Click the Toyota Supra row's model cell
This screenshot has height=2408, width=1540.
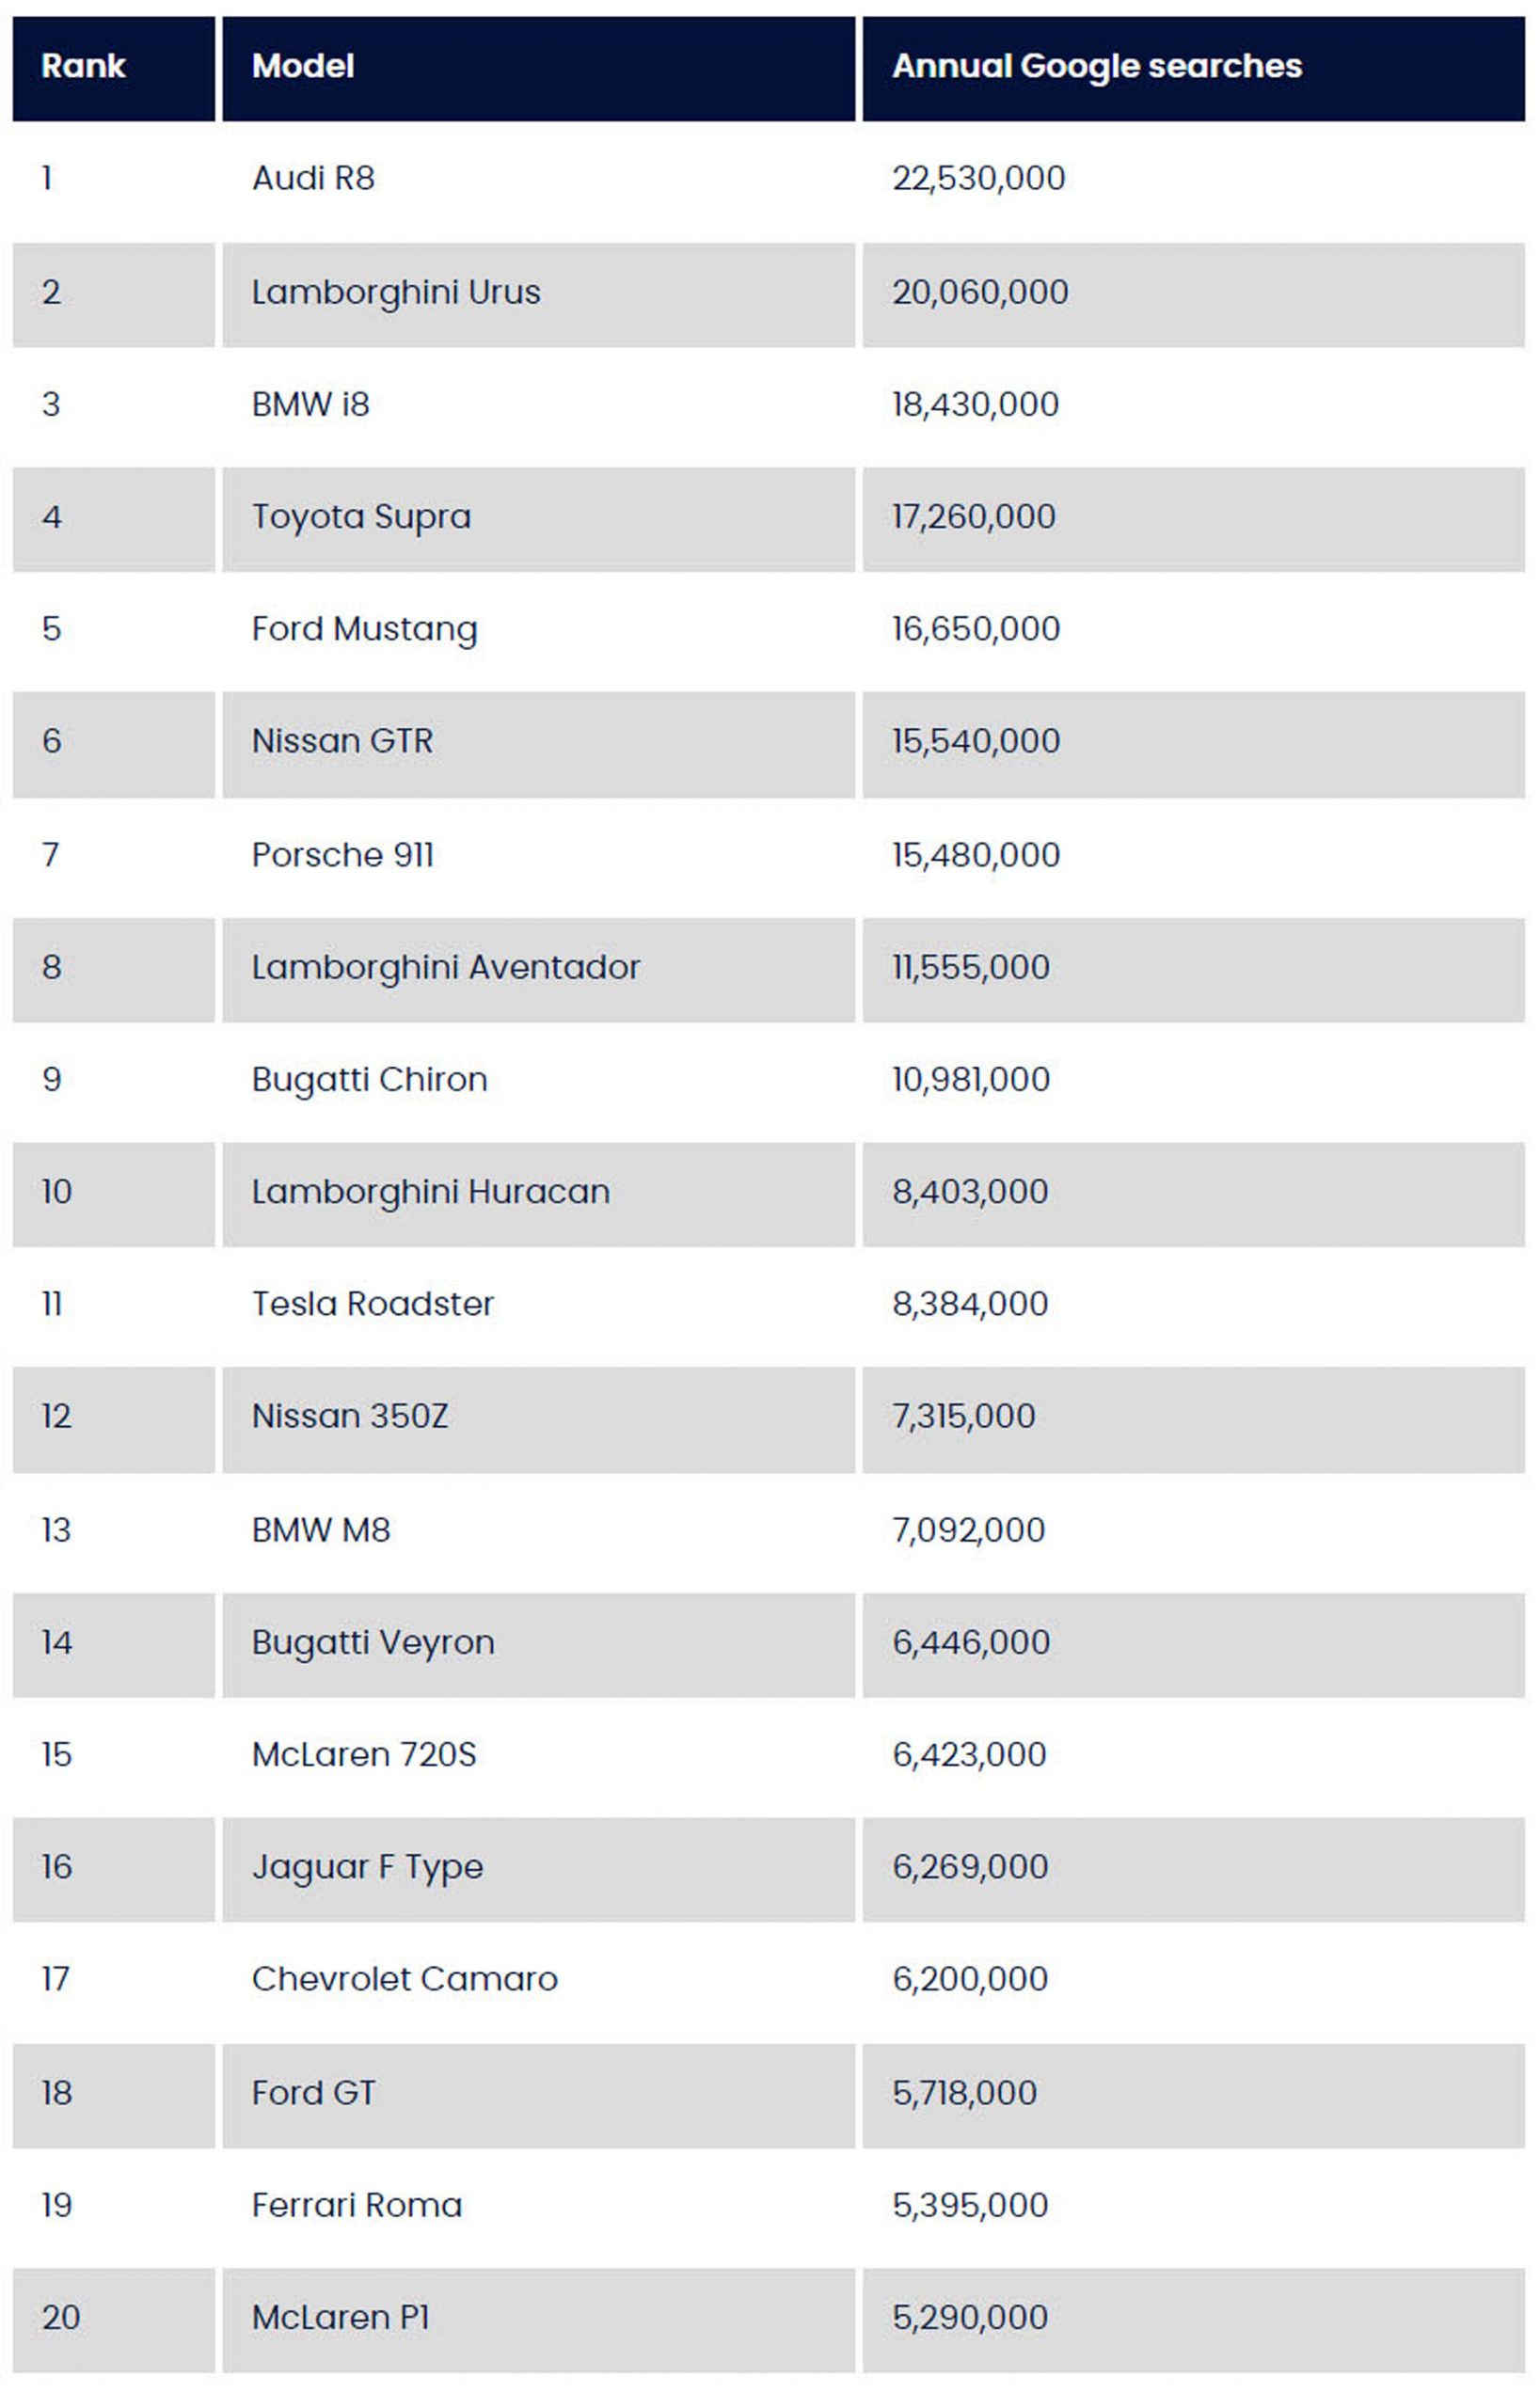tap(361, 517)
